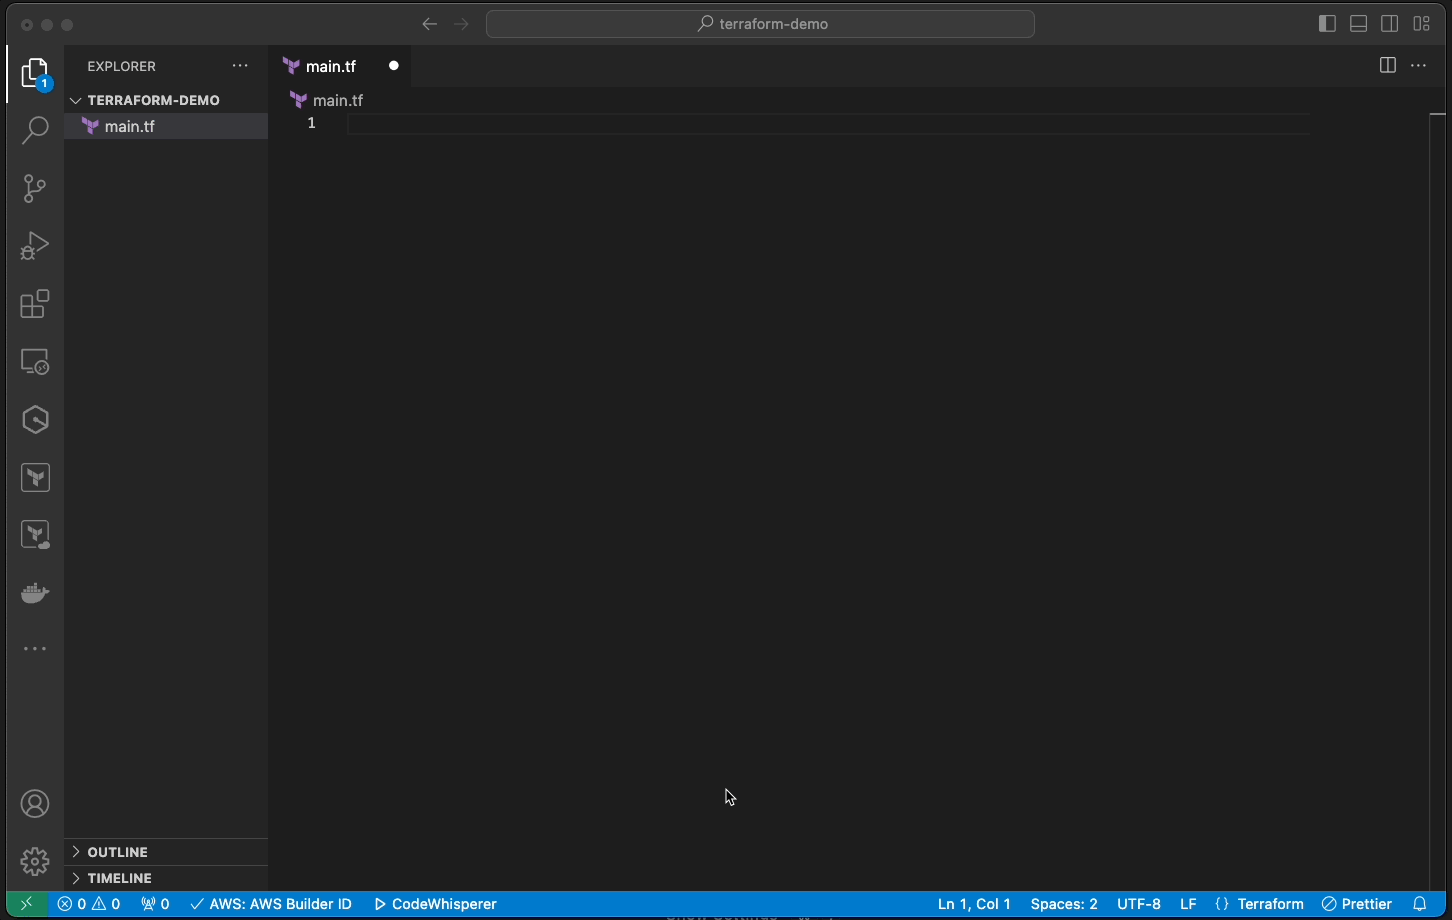
Task: Open the Docker extension panel
Action: click(x=35, y=592)
